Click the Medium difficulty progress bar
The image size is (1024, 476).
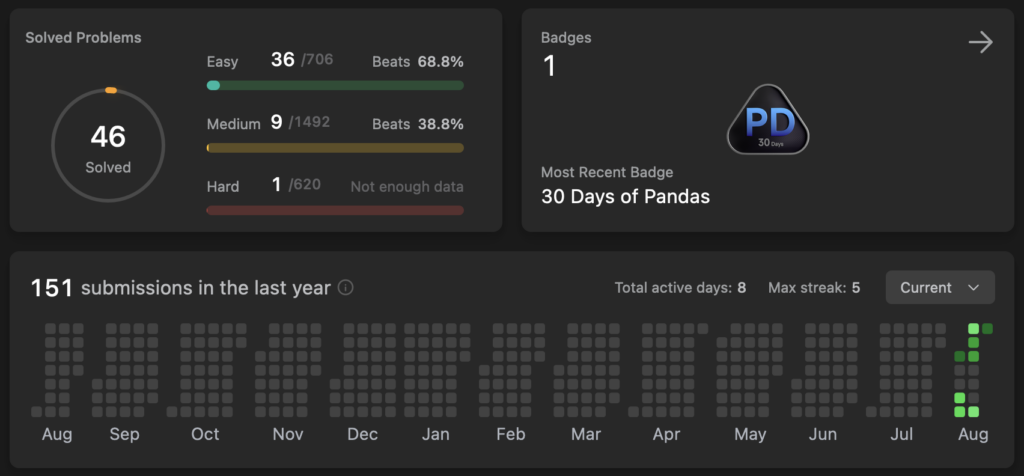coord(335,148)
